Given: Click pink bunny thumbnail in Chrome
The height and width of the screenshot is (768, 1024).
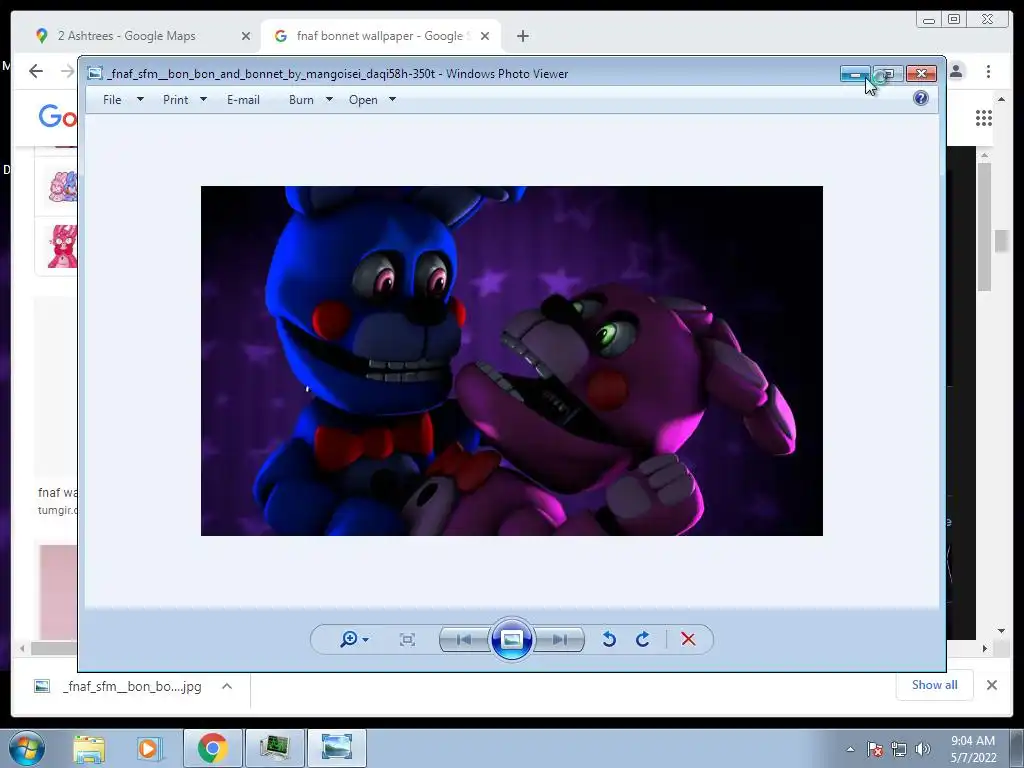Looking at the screenshot, I should pyautogui.click(x=62, y=246).
